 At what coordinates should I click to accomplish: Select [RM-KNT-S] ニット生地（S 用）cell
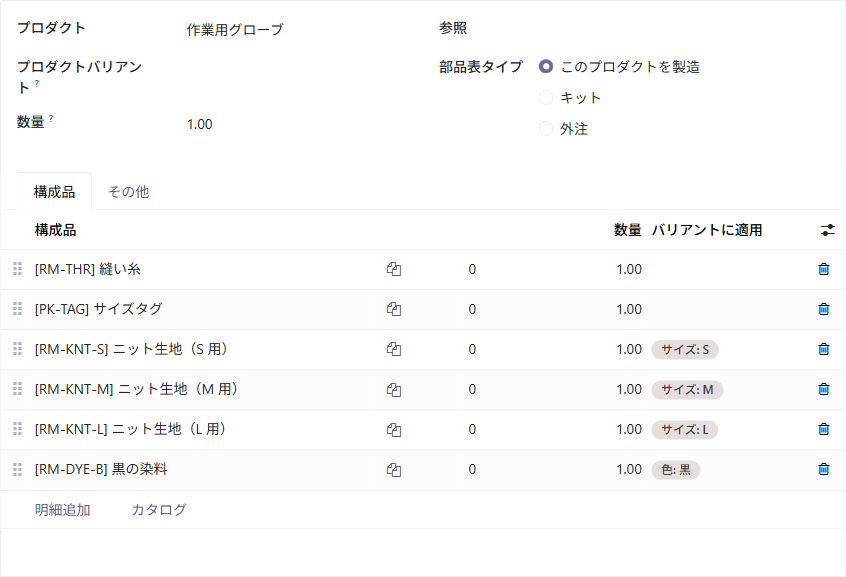point(205,349)
